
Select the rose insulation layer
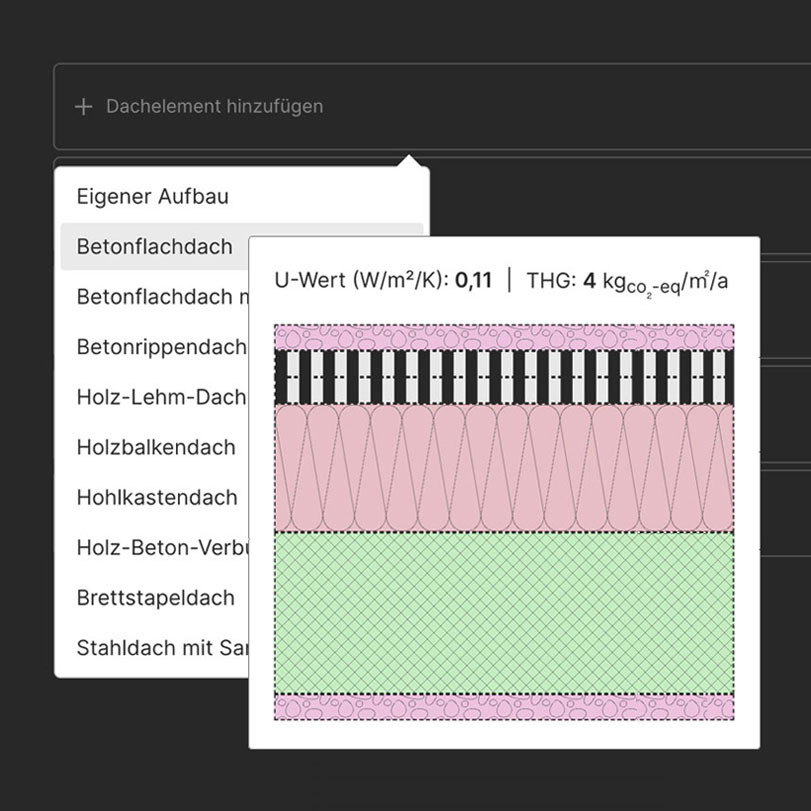point(504,468)
